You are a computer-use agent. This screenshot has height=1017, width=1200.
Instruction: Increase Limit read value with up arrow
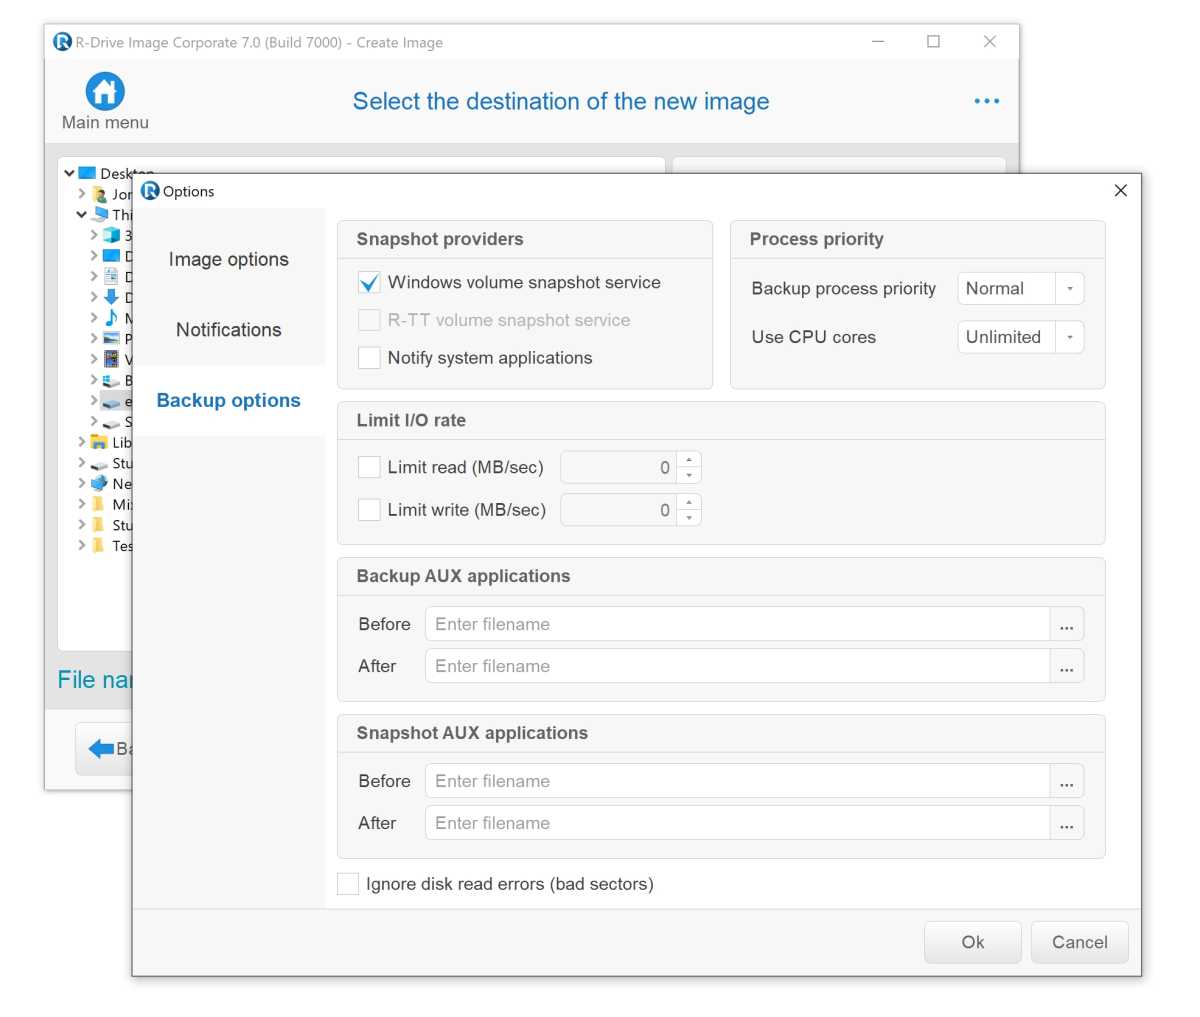tap(689, 460)
